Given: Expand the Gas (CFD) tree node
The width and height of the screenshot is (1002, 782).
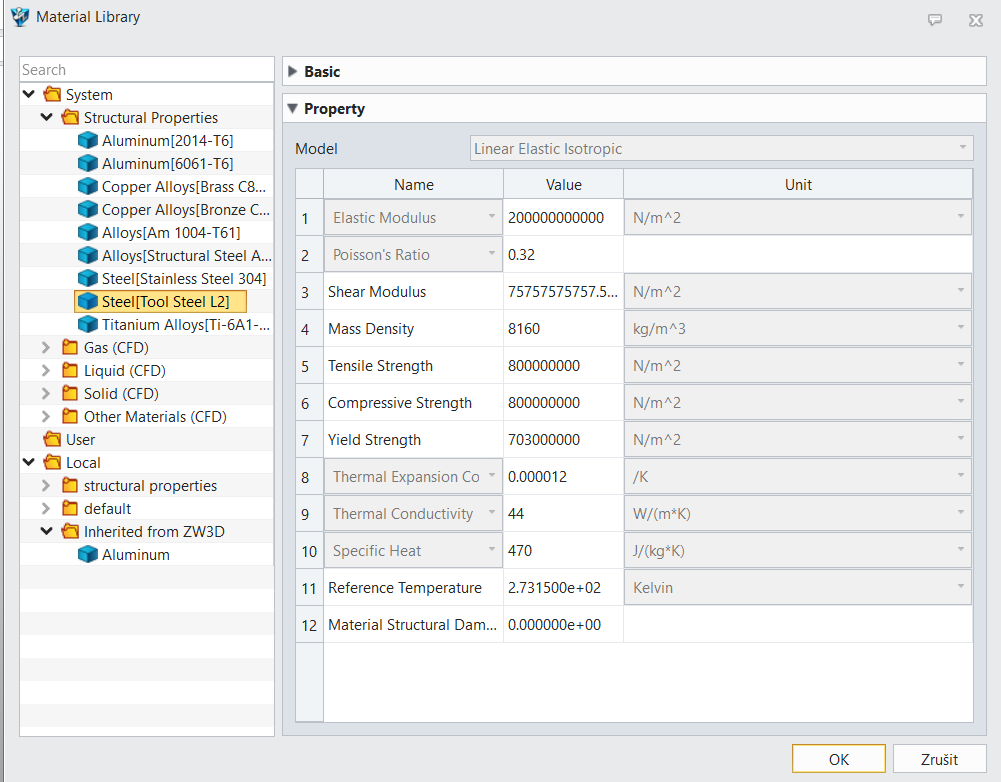Looking at the screenshot, I should [45, 348].
